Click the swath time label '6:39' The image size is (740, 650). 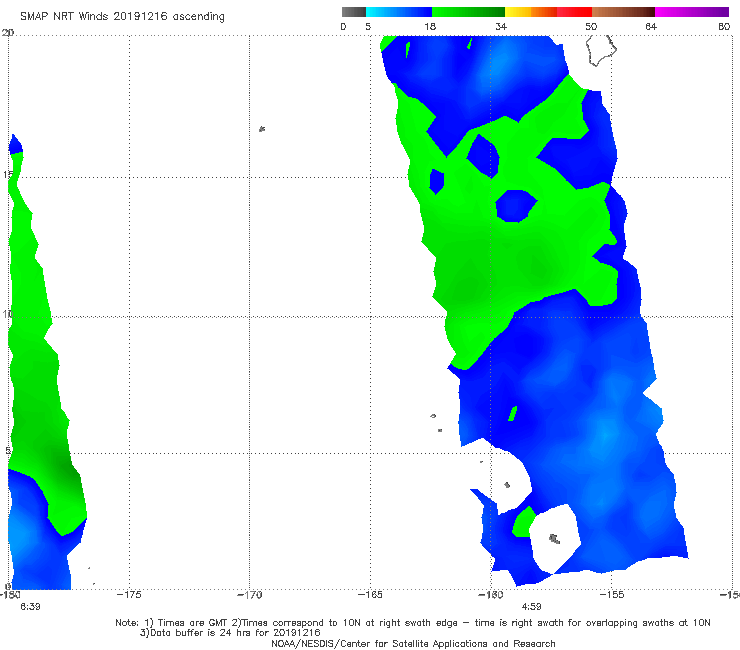click(30, 607)
